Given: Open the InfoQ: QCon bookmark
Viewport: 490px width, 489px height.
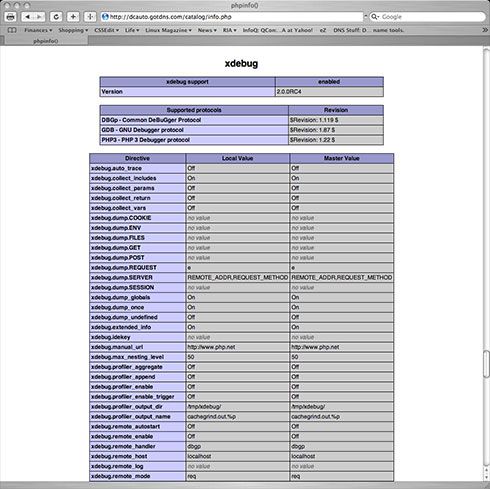Looking at the screenshot, I should [277, 30].
